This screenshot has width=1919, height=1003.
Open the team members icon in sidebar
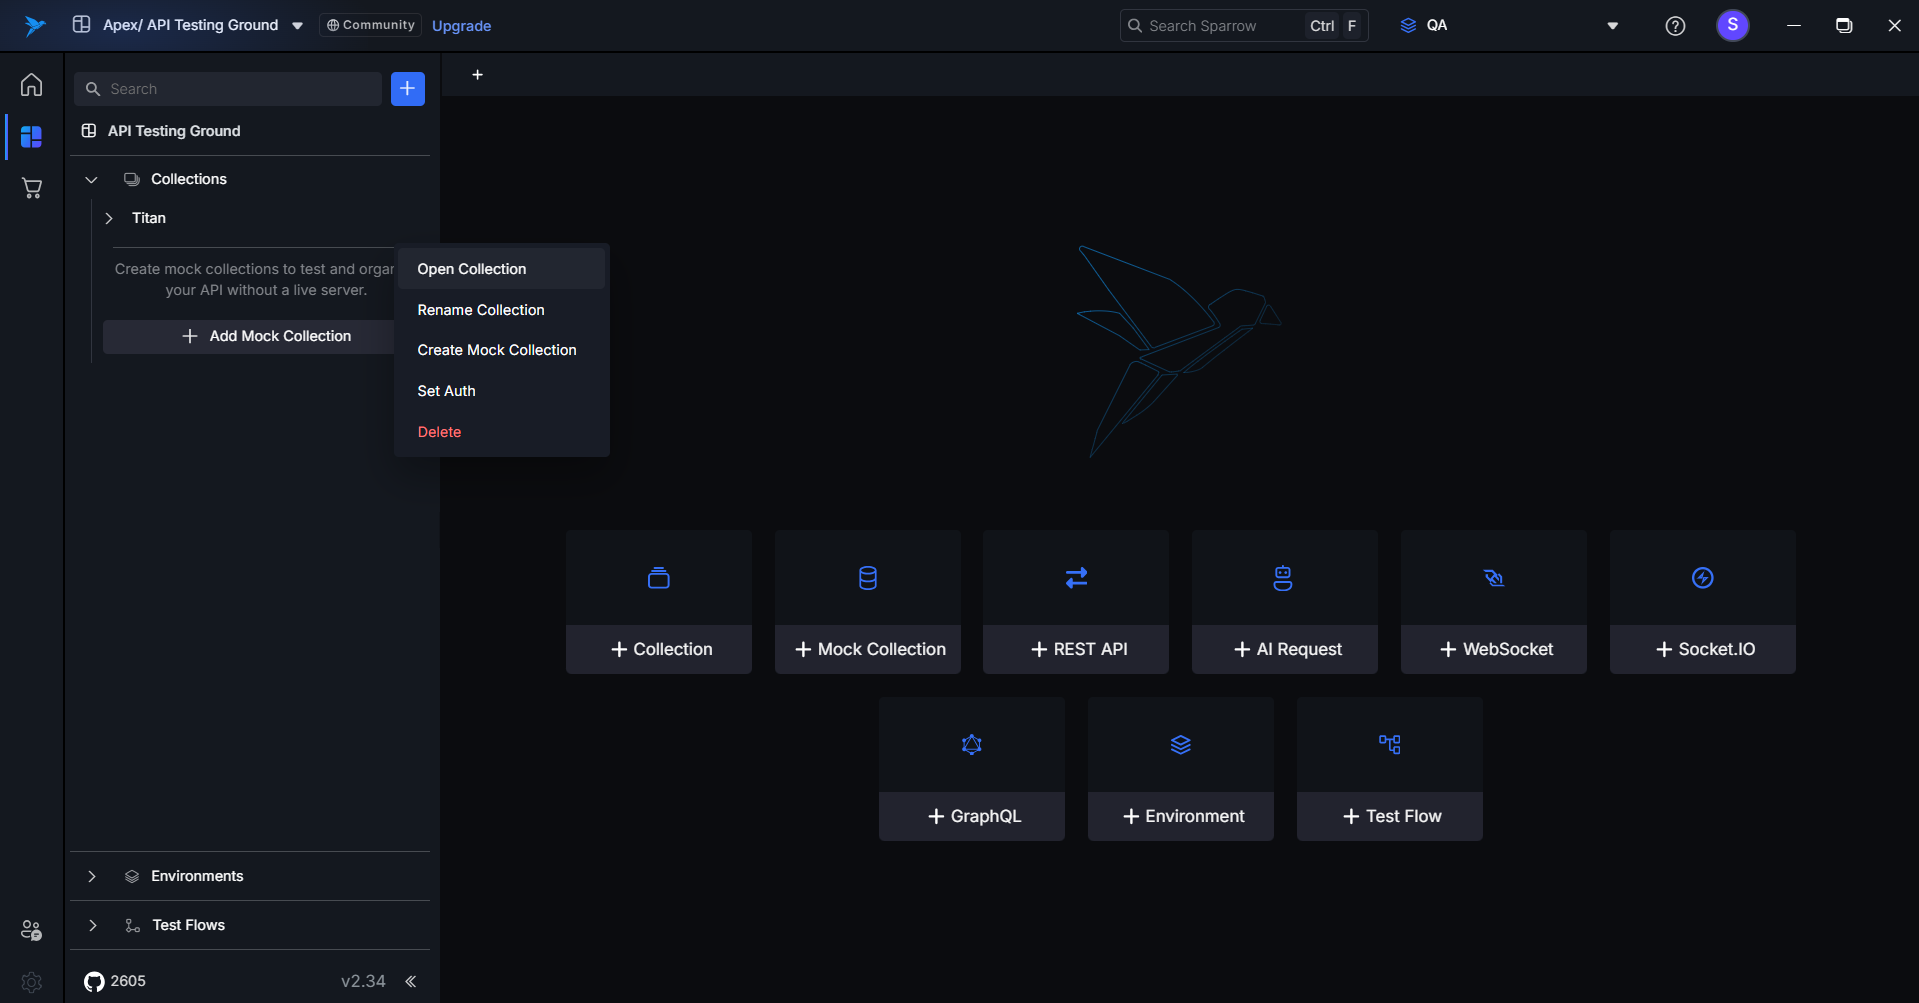pyautogui.click(x=32, y=930)
